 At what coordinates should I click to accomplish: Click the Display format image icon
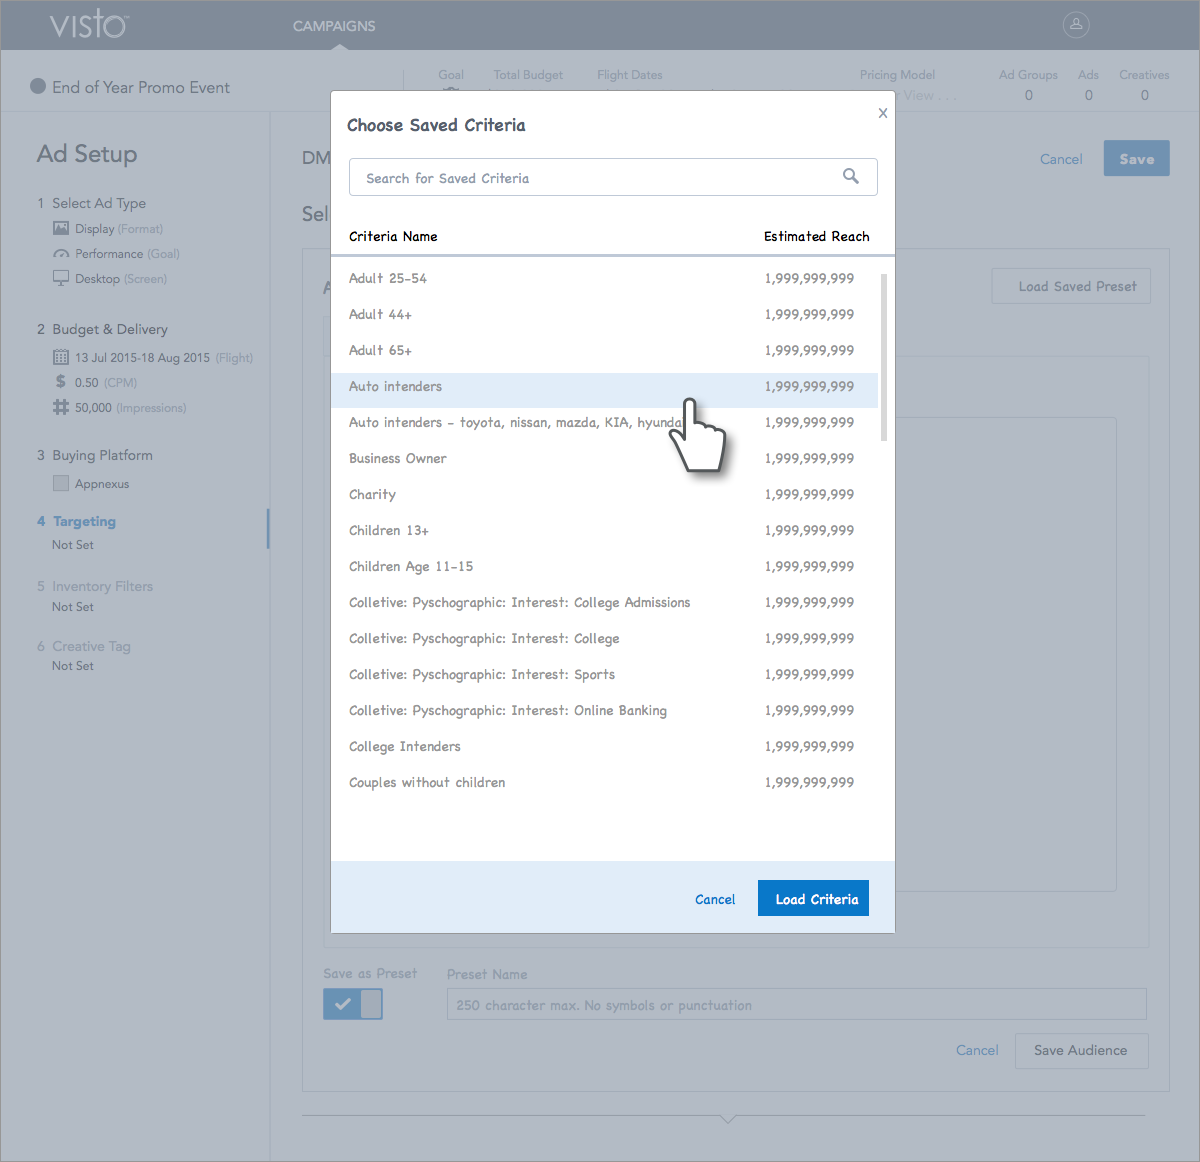tap(61, 228)
